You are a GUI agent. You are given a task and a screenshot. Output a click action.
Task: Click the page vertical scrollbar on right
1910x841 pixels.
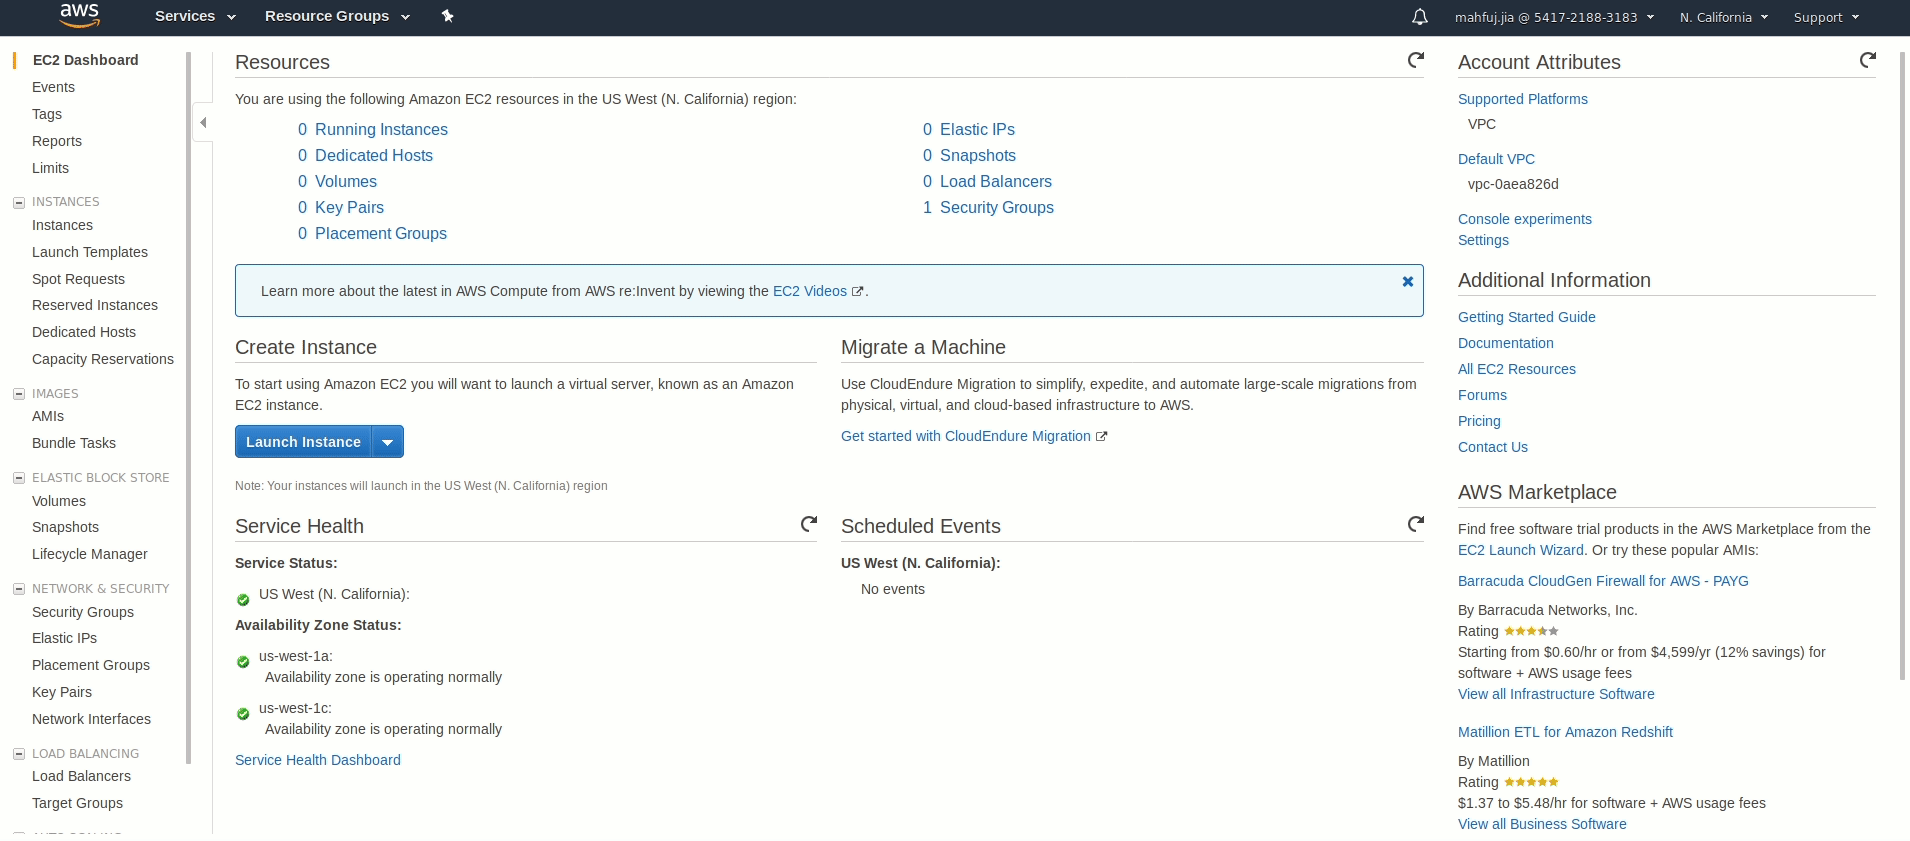[1902, 365]
